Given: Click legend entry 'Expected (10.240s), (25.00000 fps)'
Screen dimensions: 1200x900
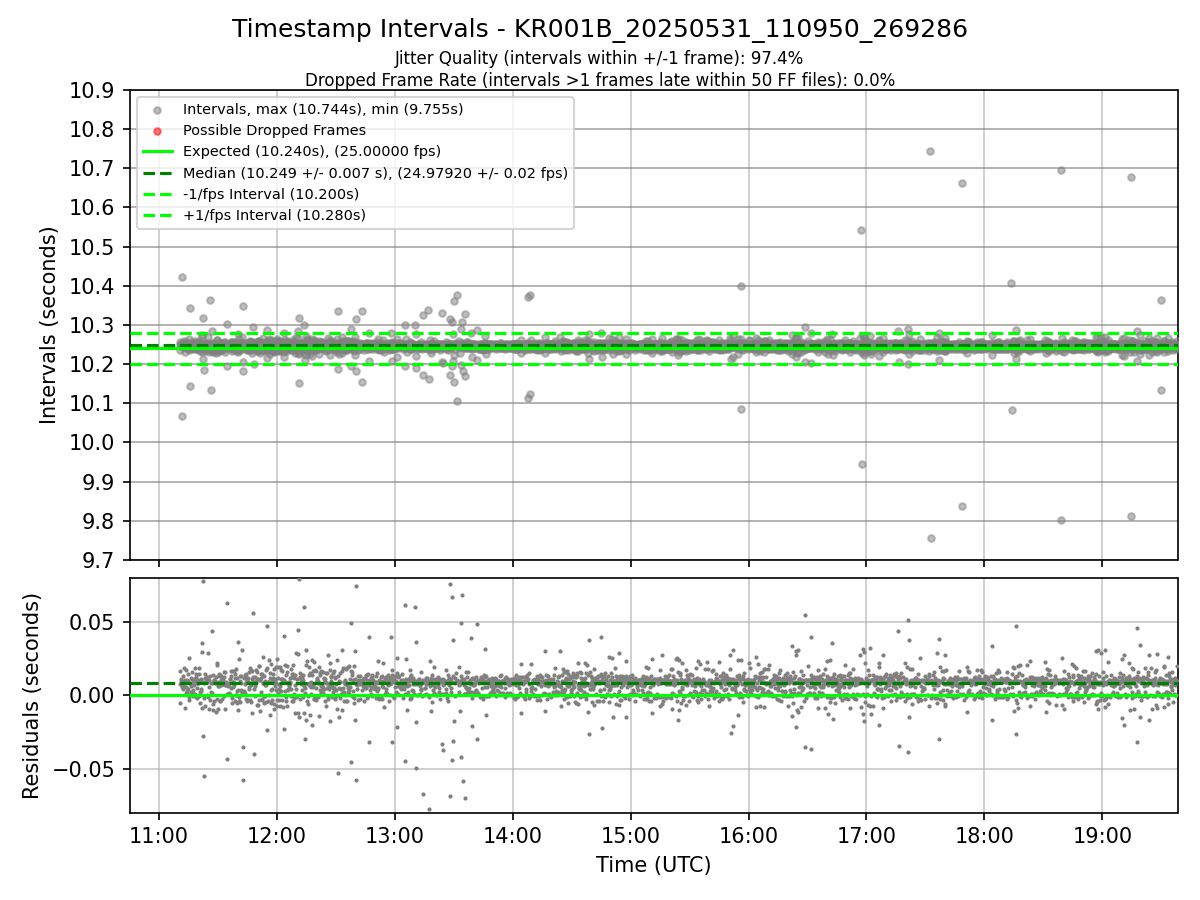Looking at the screenshot, I should pyautogui.click(x=312, y=151).
